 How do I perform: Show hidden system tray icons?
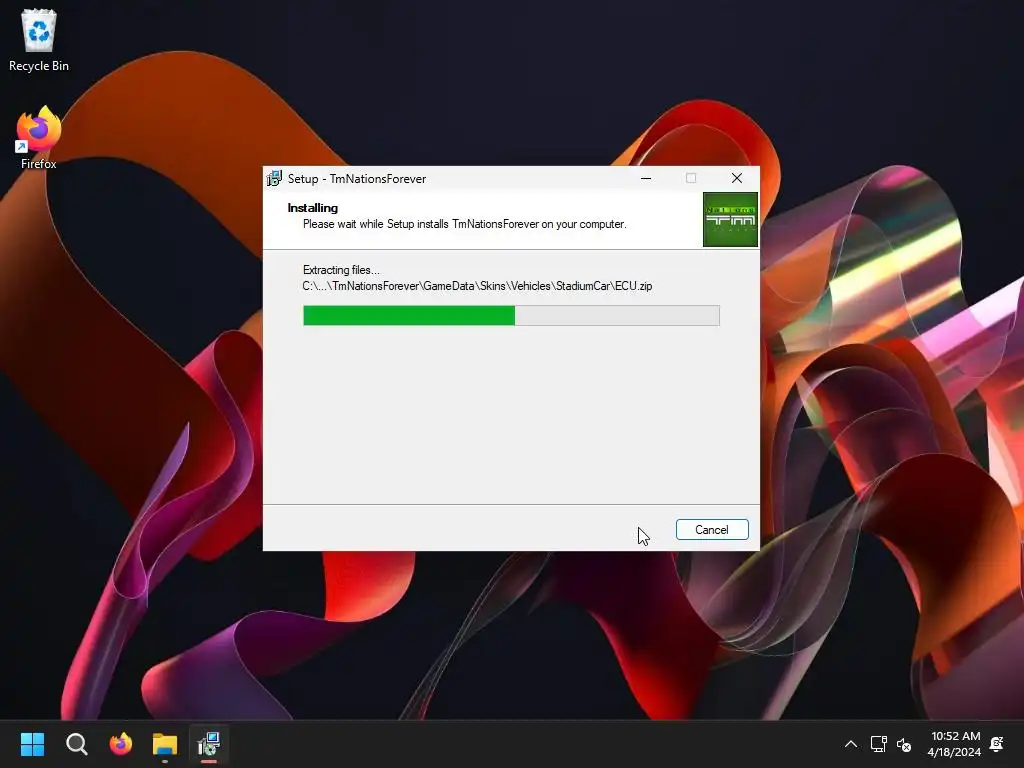click(851, 744)
